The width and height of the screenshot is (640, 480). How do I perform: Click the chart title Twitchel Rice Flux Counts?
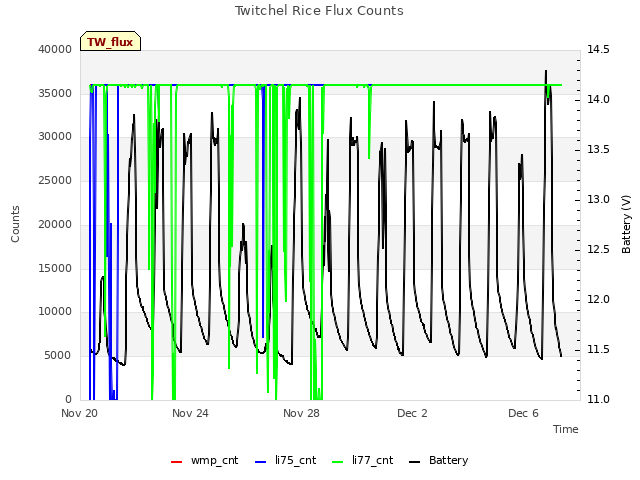(x=319, y=11)
